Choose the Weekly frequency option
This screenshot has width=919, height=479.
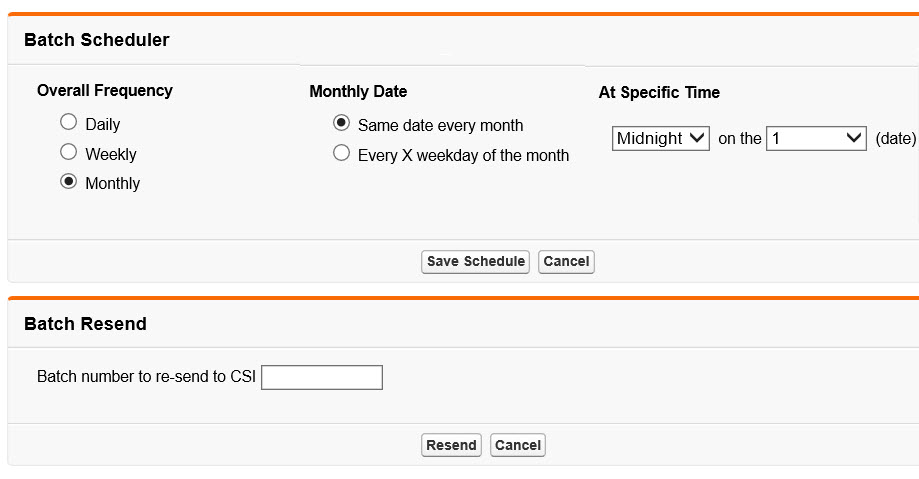coord(68,153)
